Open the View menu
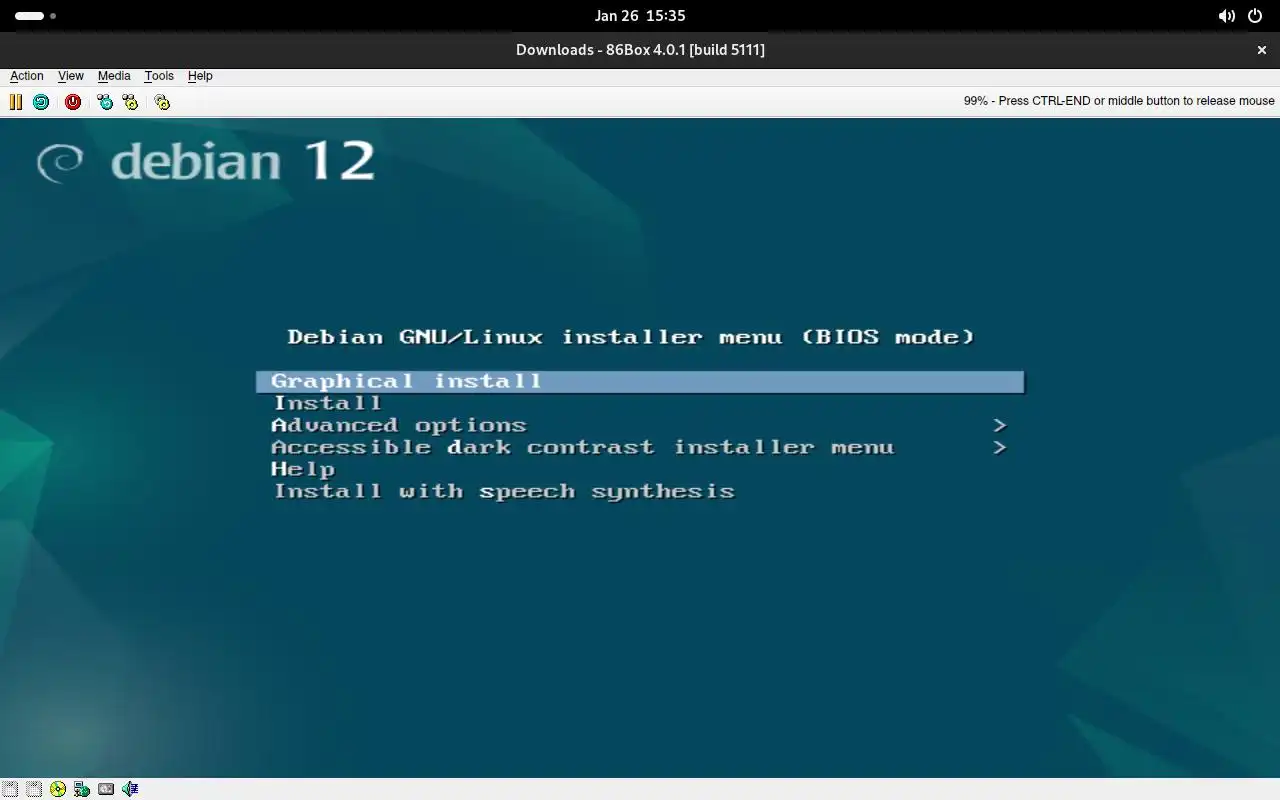This screenshot has height=800, width=1280. coord(71,76)
